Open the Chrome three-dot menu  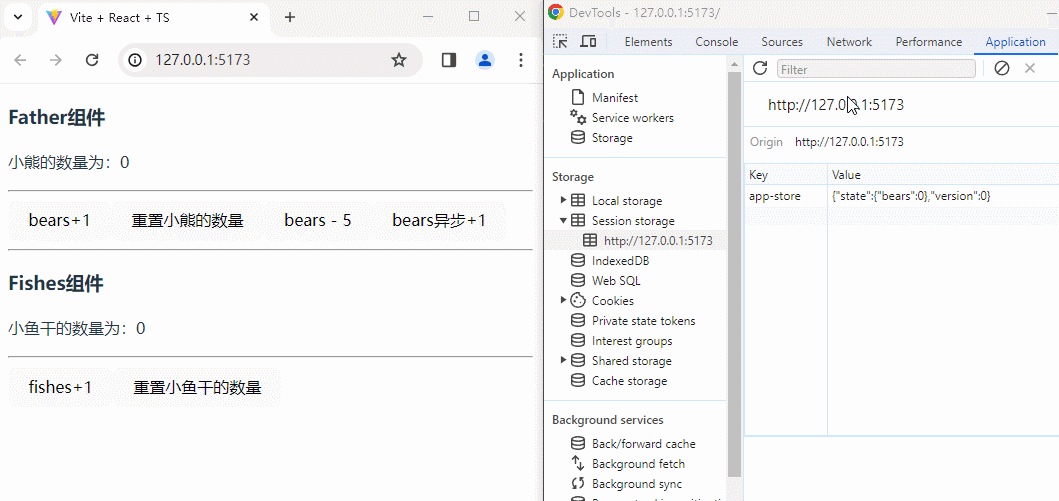coord(520,60)
